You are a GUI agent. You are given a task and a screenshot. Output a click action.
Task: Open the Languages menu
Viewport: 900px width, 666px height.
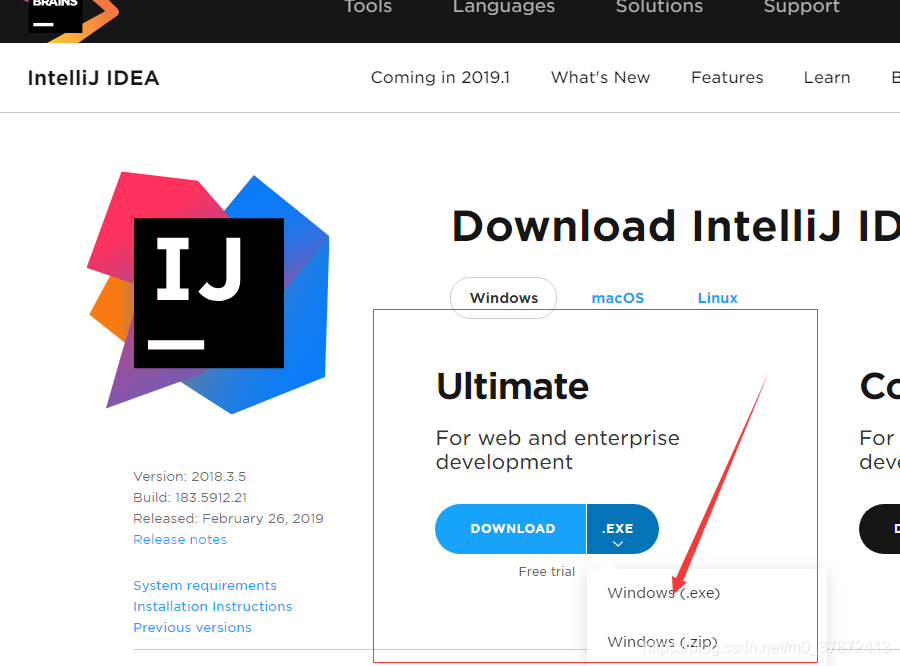pos(503,7)
